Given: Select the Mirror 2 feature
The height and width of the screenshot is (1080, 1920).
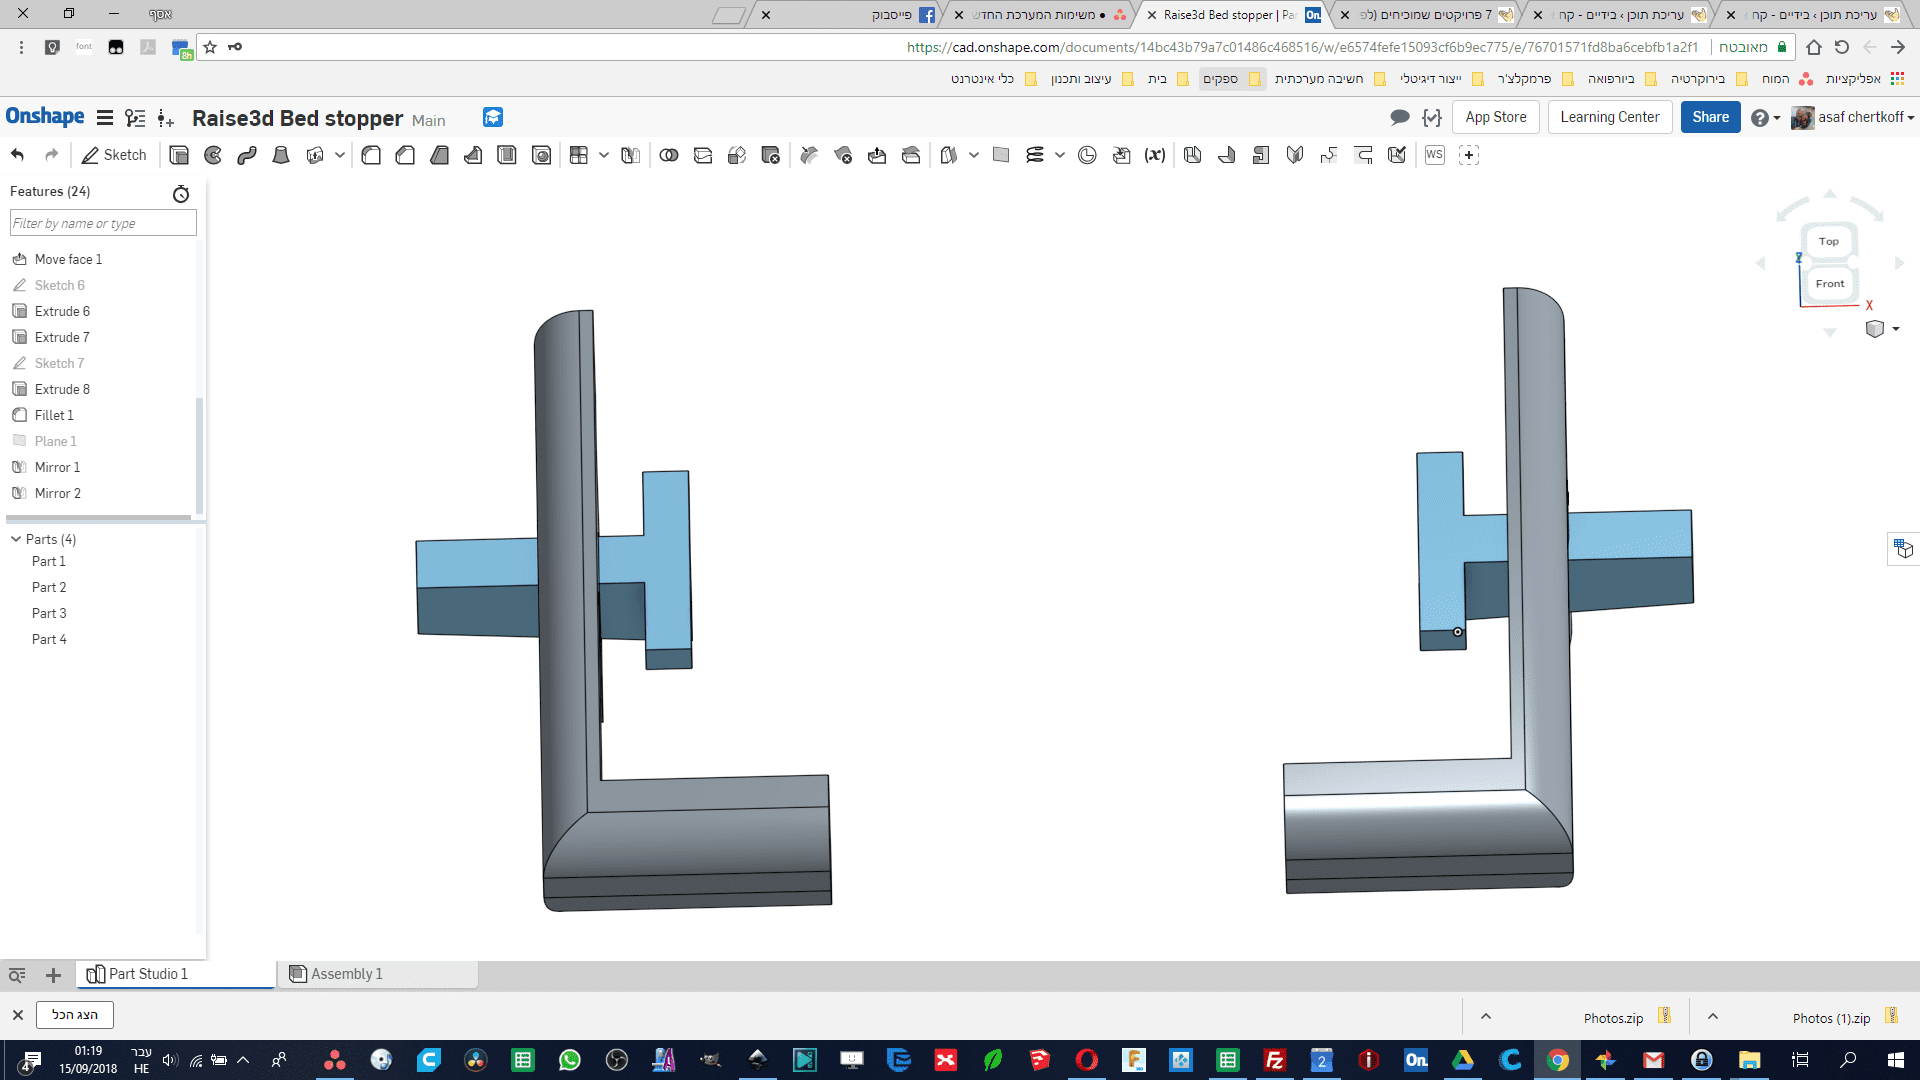Looking at the screenshot, I should (x=57, y=493).
